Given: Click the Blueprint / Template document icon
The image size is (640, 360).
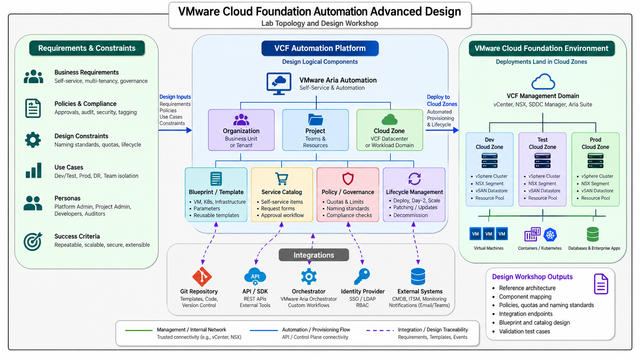Looking at the screenshot, I should (x=216, y=179).
